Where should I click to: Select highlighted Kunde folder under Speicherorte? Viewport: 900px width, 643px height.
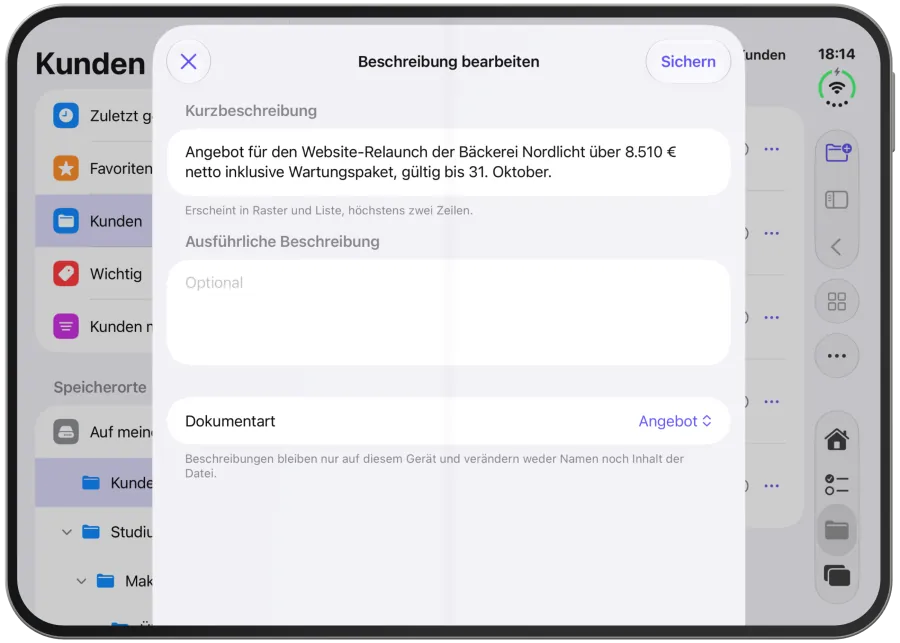click(94, 483)
